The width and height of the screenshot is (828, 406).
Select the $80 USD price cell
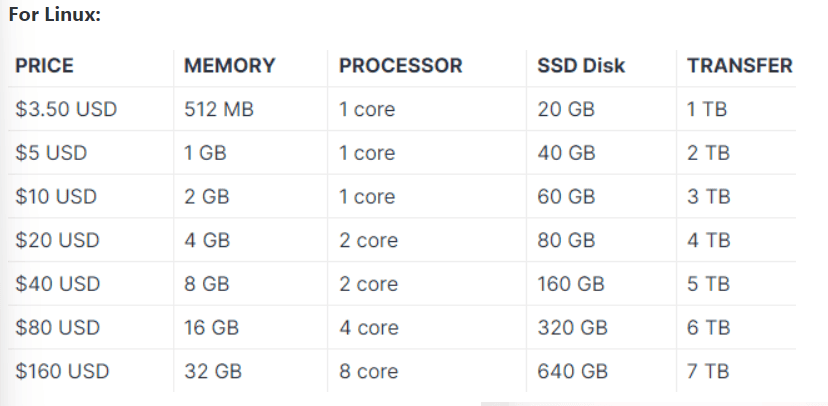tap(58, 328)
